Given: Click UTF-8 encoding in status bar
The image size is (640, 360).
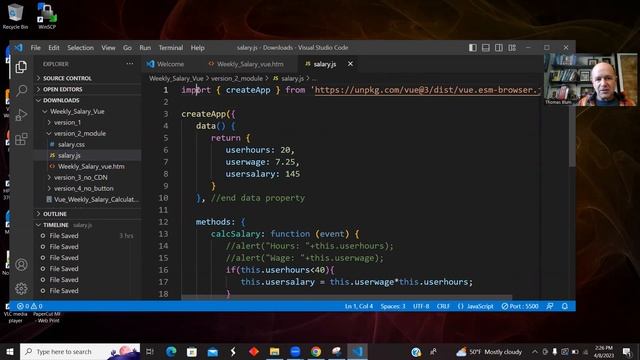Looking at the screenshot, I should (421, 306).
